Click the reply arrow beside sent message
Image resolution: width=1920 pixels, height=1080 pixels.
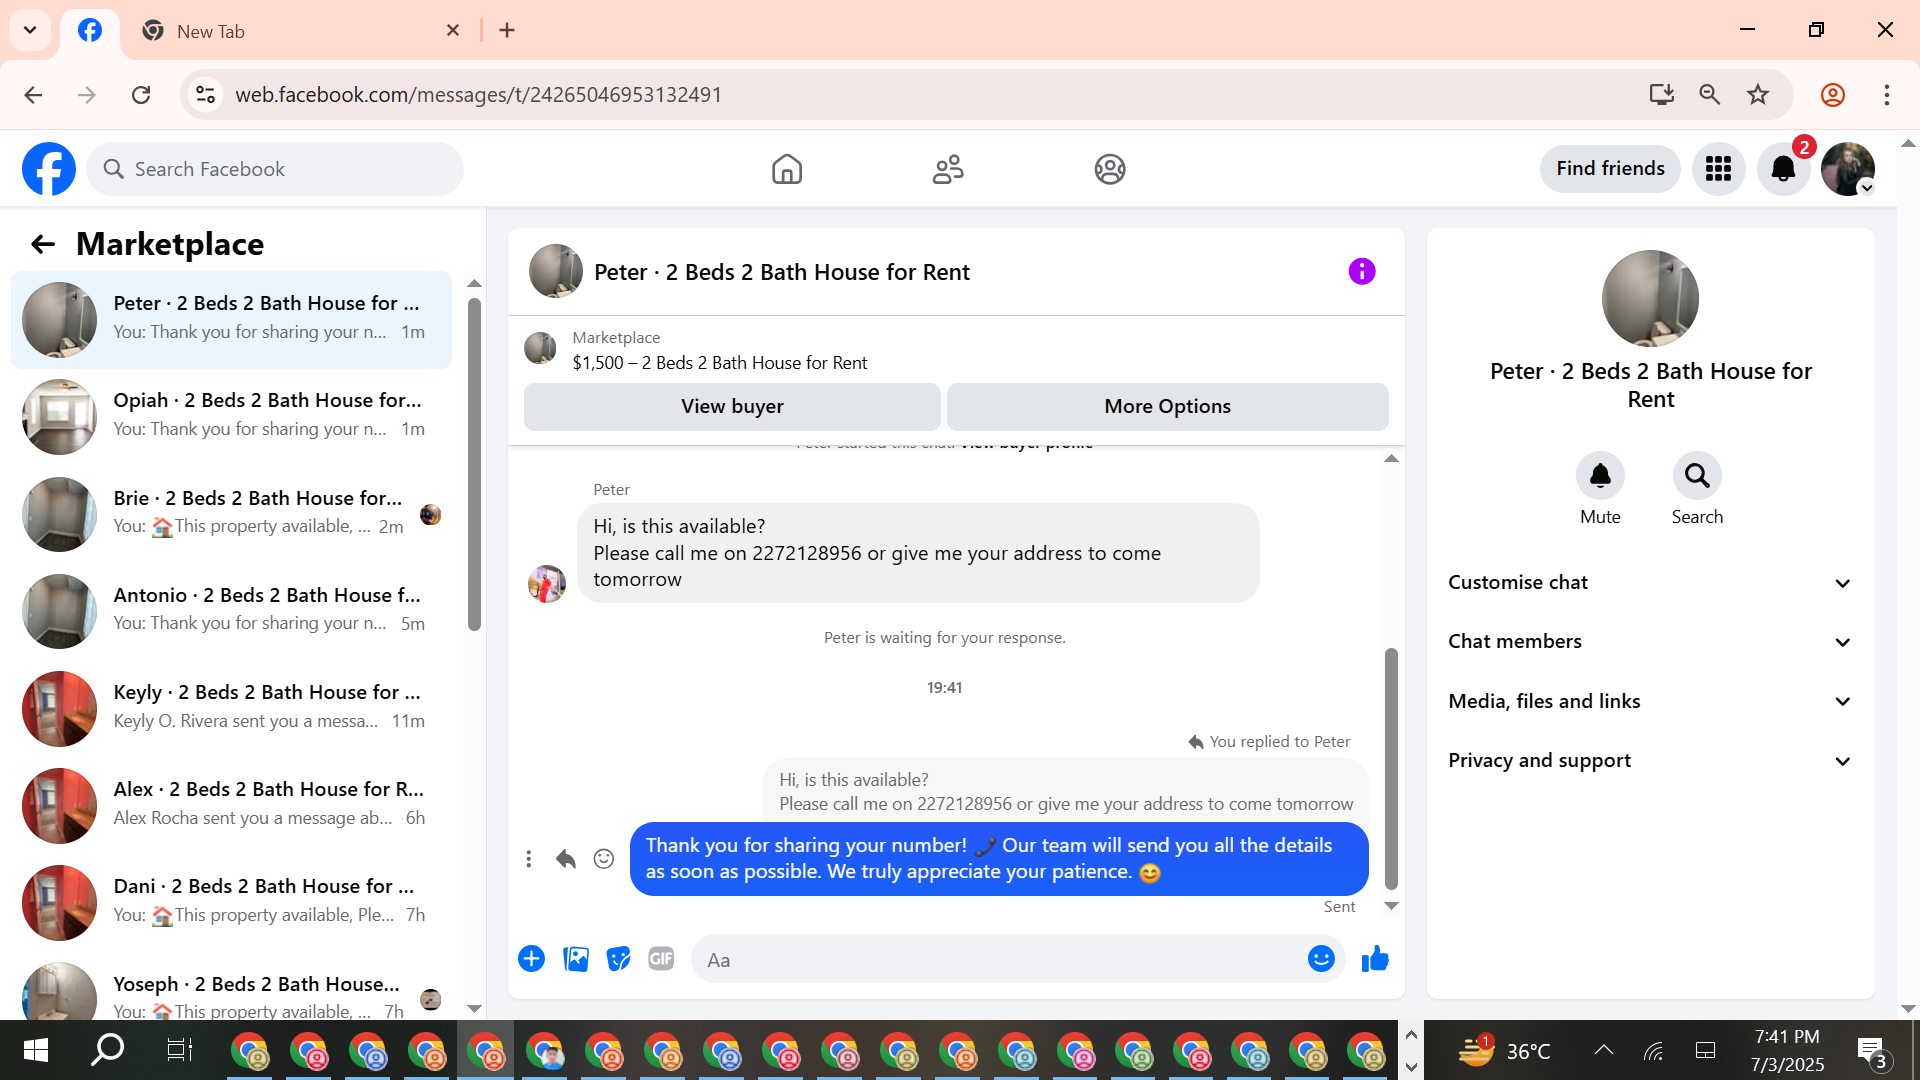566,859
